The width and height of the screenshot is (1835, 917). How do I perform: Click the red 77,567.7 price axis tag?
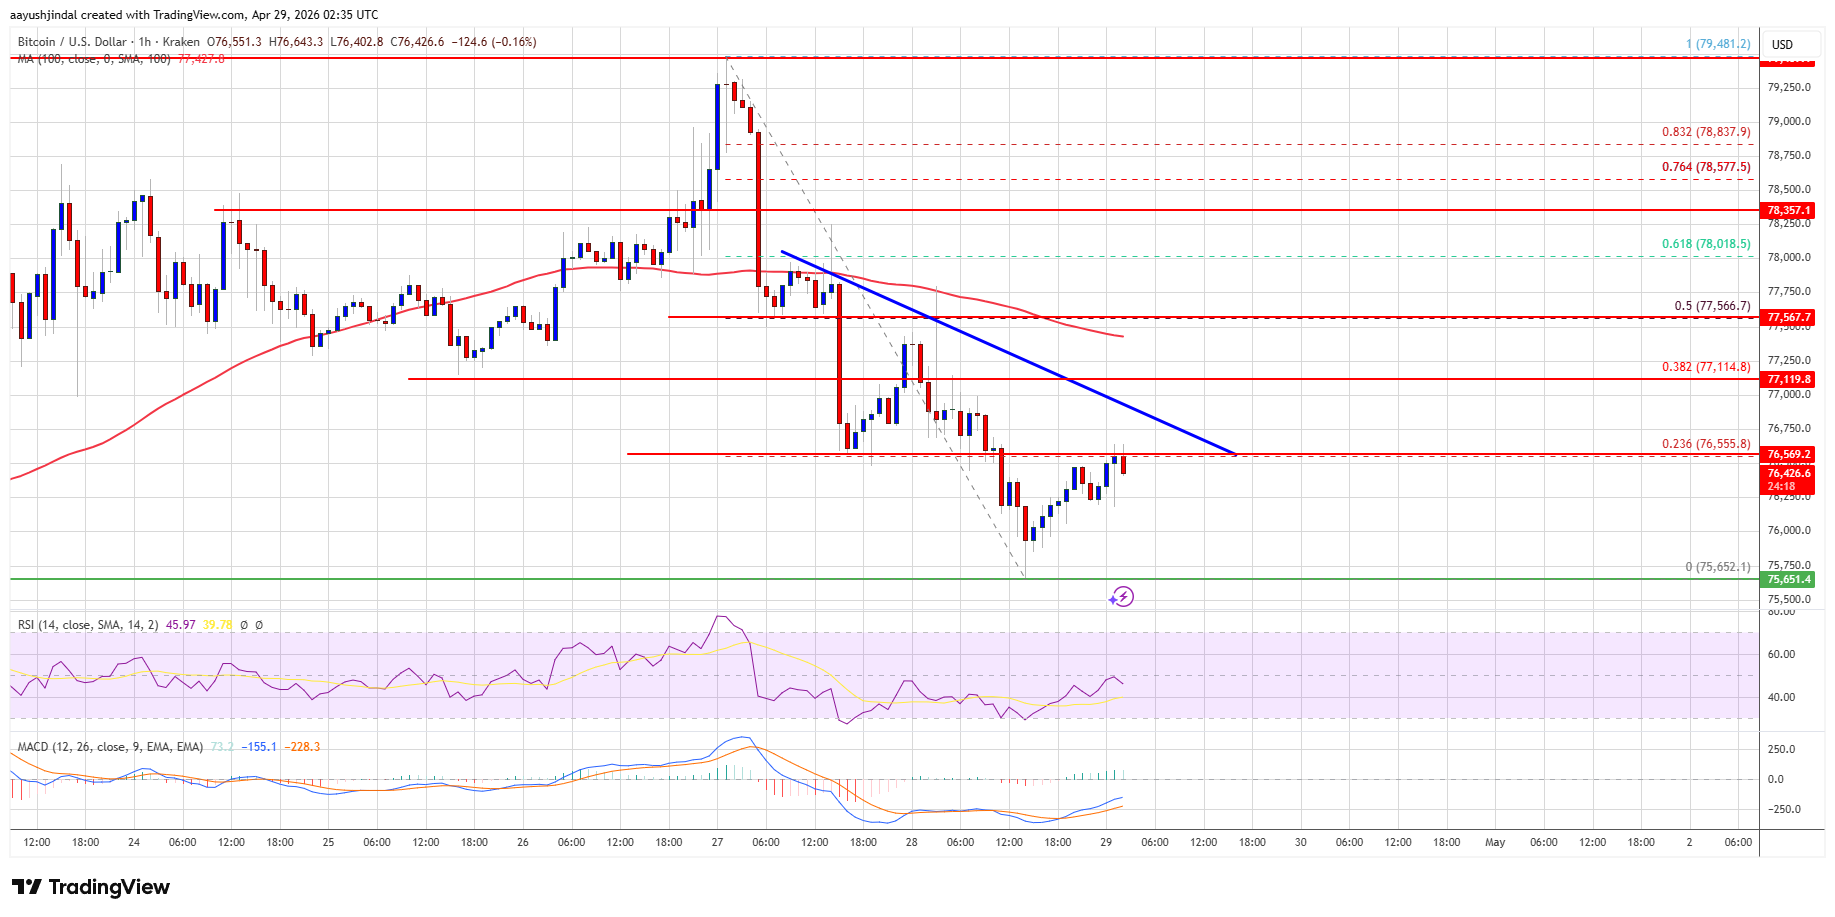(1788, 317)
